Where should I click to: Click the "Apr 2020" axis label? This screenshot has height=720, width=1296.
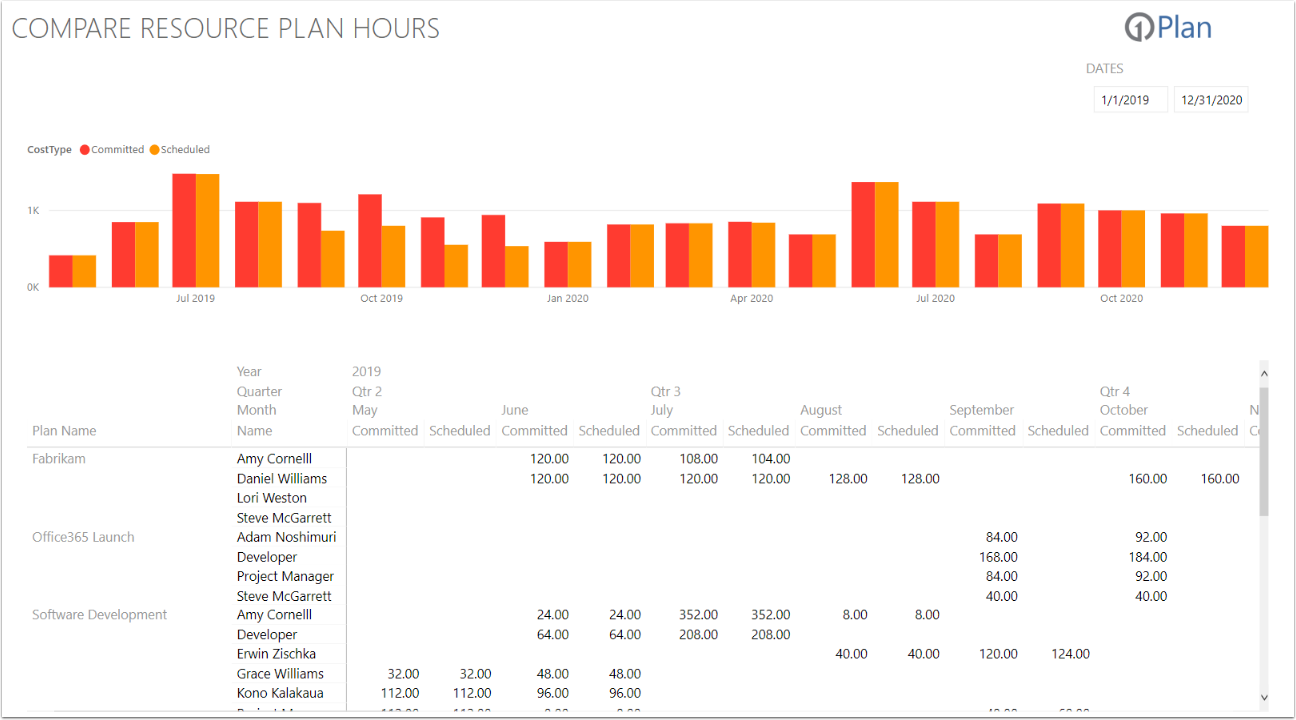pos(752,298)
